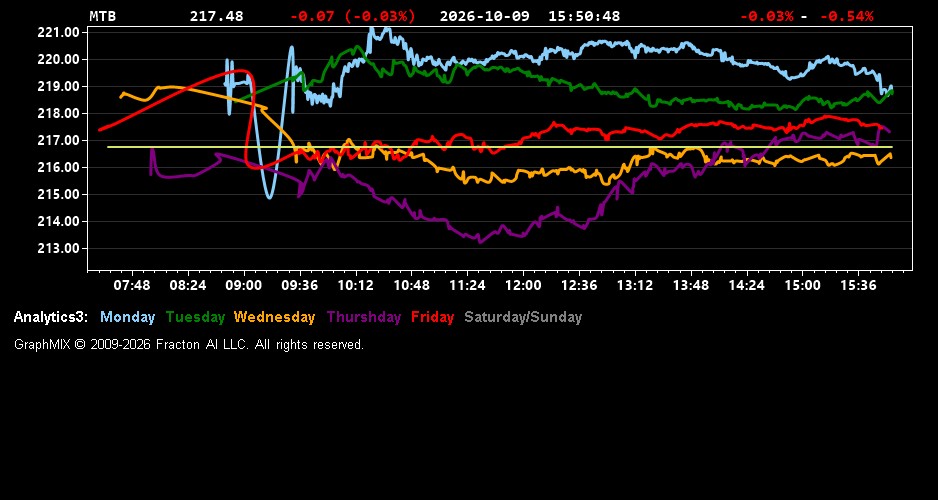Select the Thurshday legend label
The height and width of the screenshot is (500, 938).
click(364, 317)
